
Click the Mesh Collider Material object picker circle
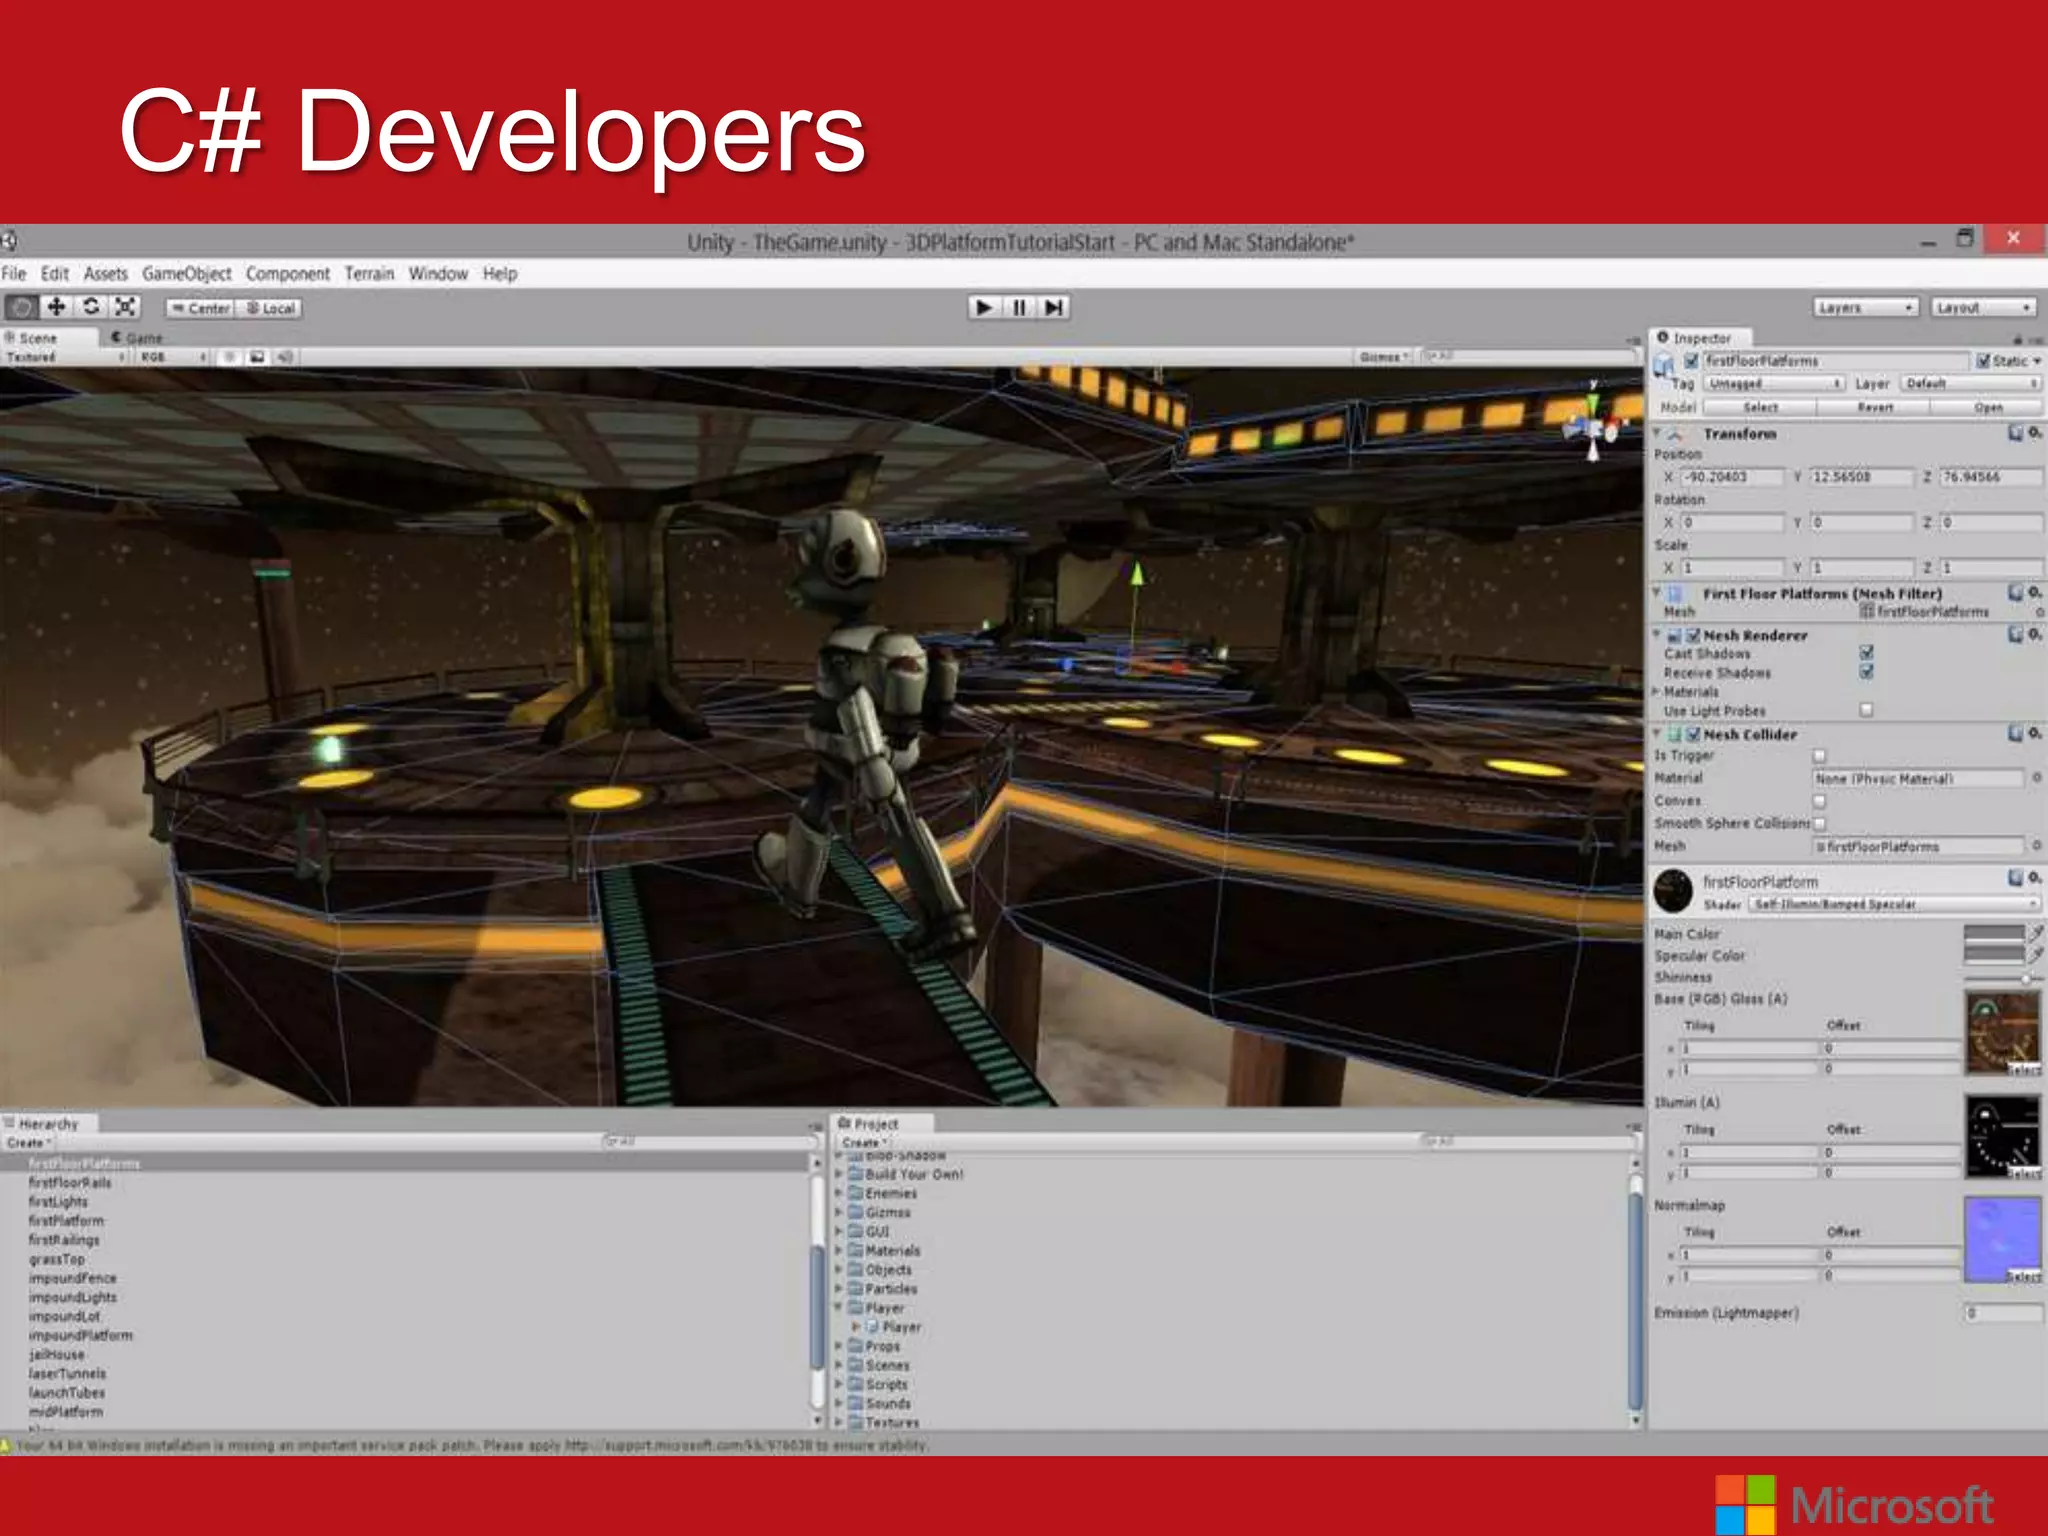pos(2036,777)
